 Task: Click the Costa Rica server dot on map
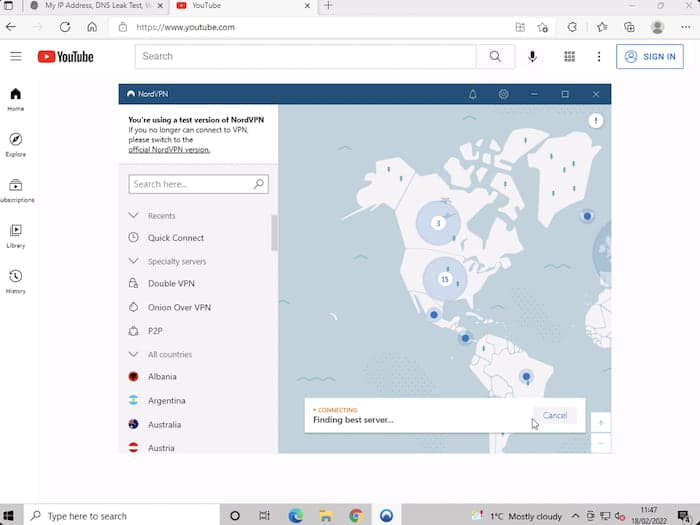pos(465,338)
